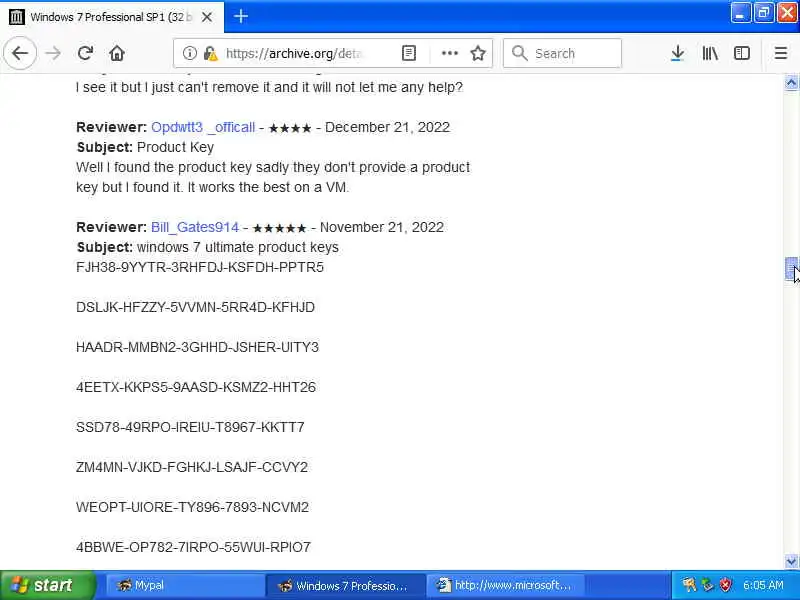Open page actions three-dot menu
Image resolution: width=800 pixels, height=600 pixels.
click(x=449, y=53)
